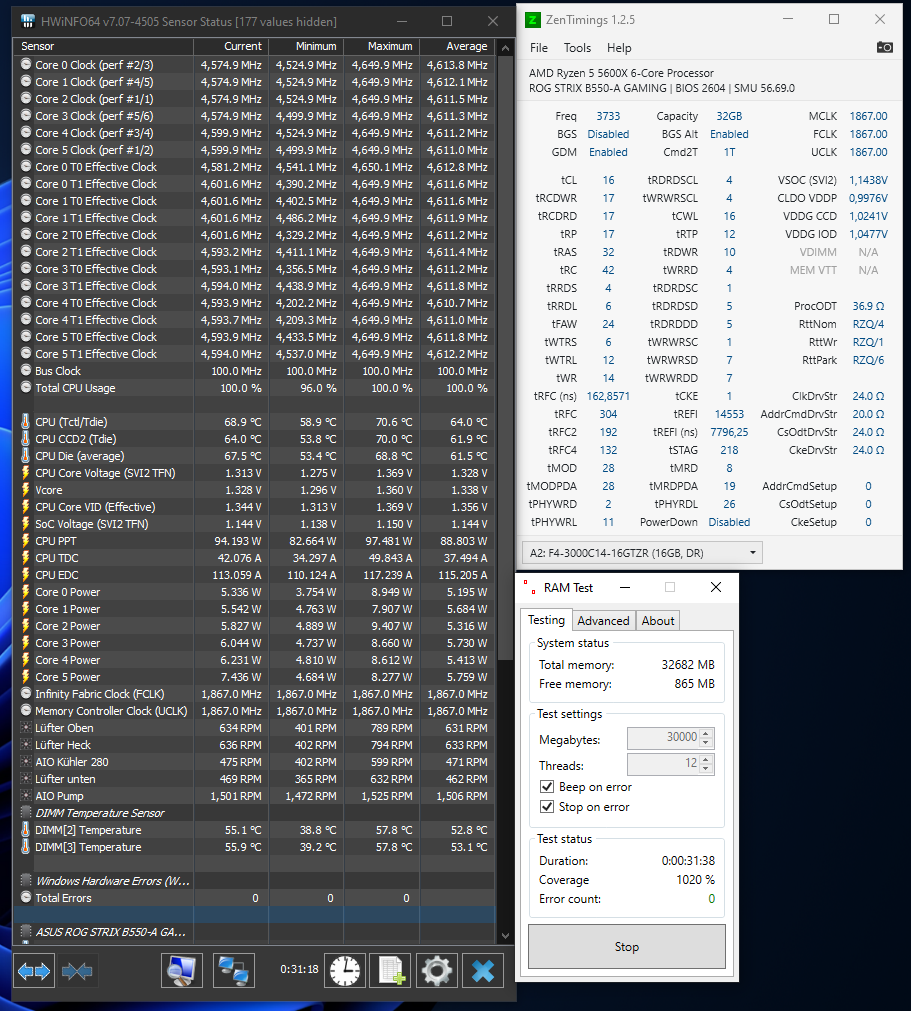The height and width of the screenshot is (1011, 911).
Task: Switch to RAM Test About tab
Action: (x=658, y=620)
